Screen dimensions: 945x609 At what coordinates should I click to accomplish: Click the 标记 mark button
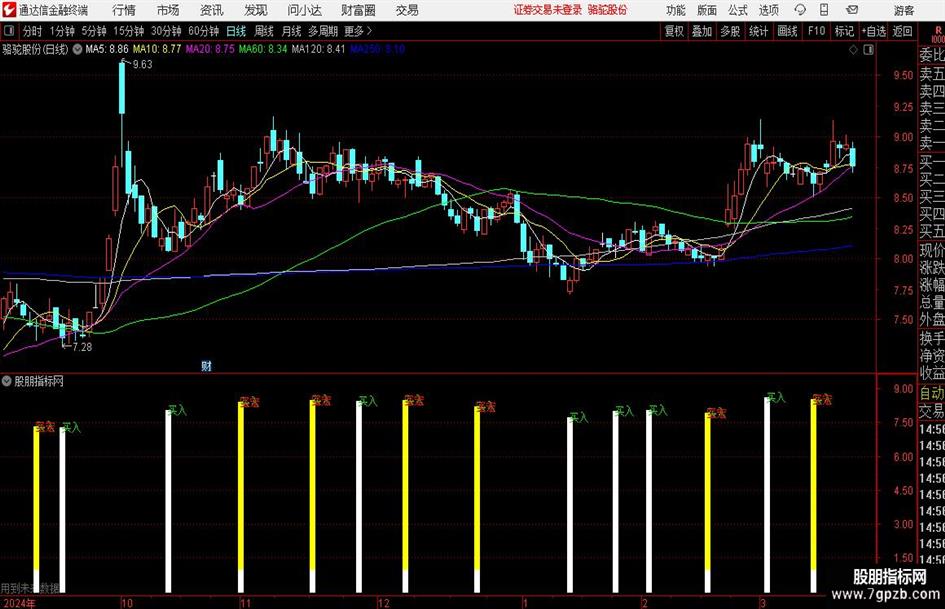(x=844, y=31)
